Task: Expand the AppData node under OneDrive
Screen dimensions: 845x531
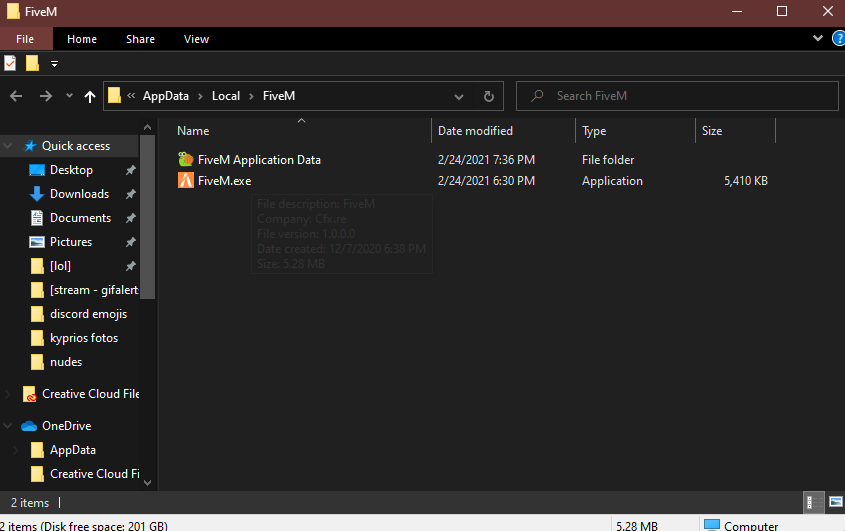Action: pyautogui.click(x=16, y=450)
